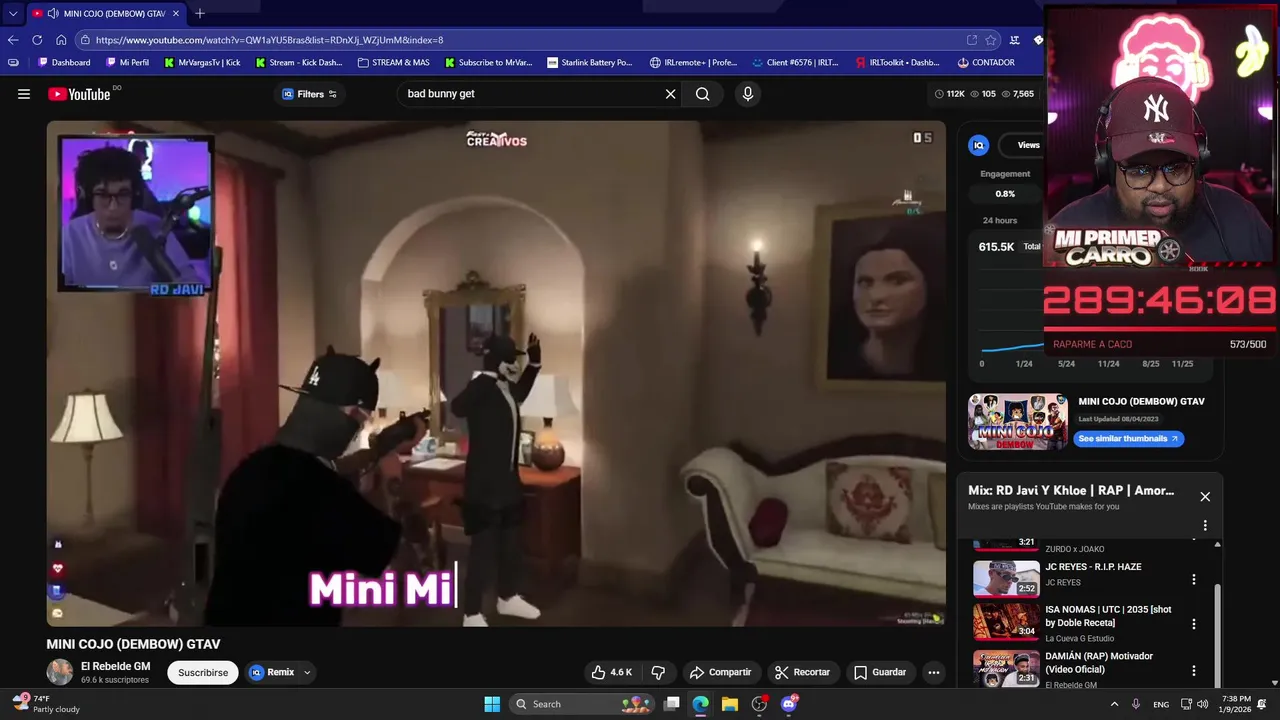1280x720 pixels.
Task: Open the Windows Start menu
Action: click(492, 704)
